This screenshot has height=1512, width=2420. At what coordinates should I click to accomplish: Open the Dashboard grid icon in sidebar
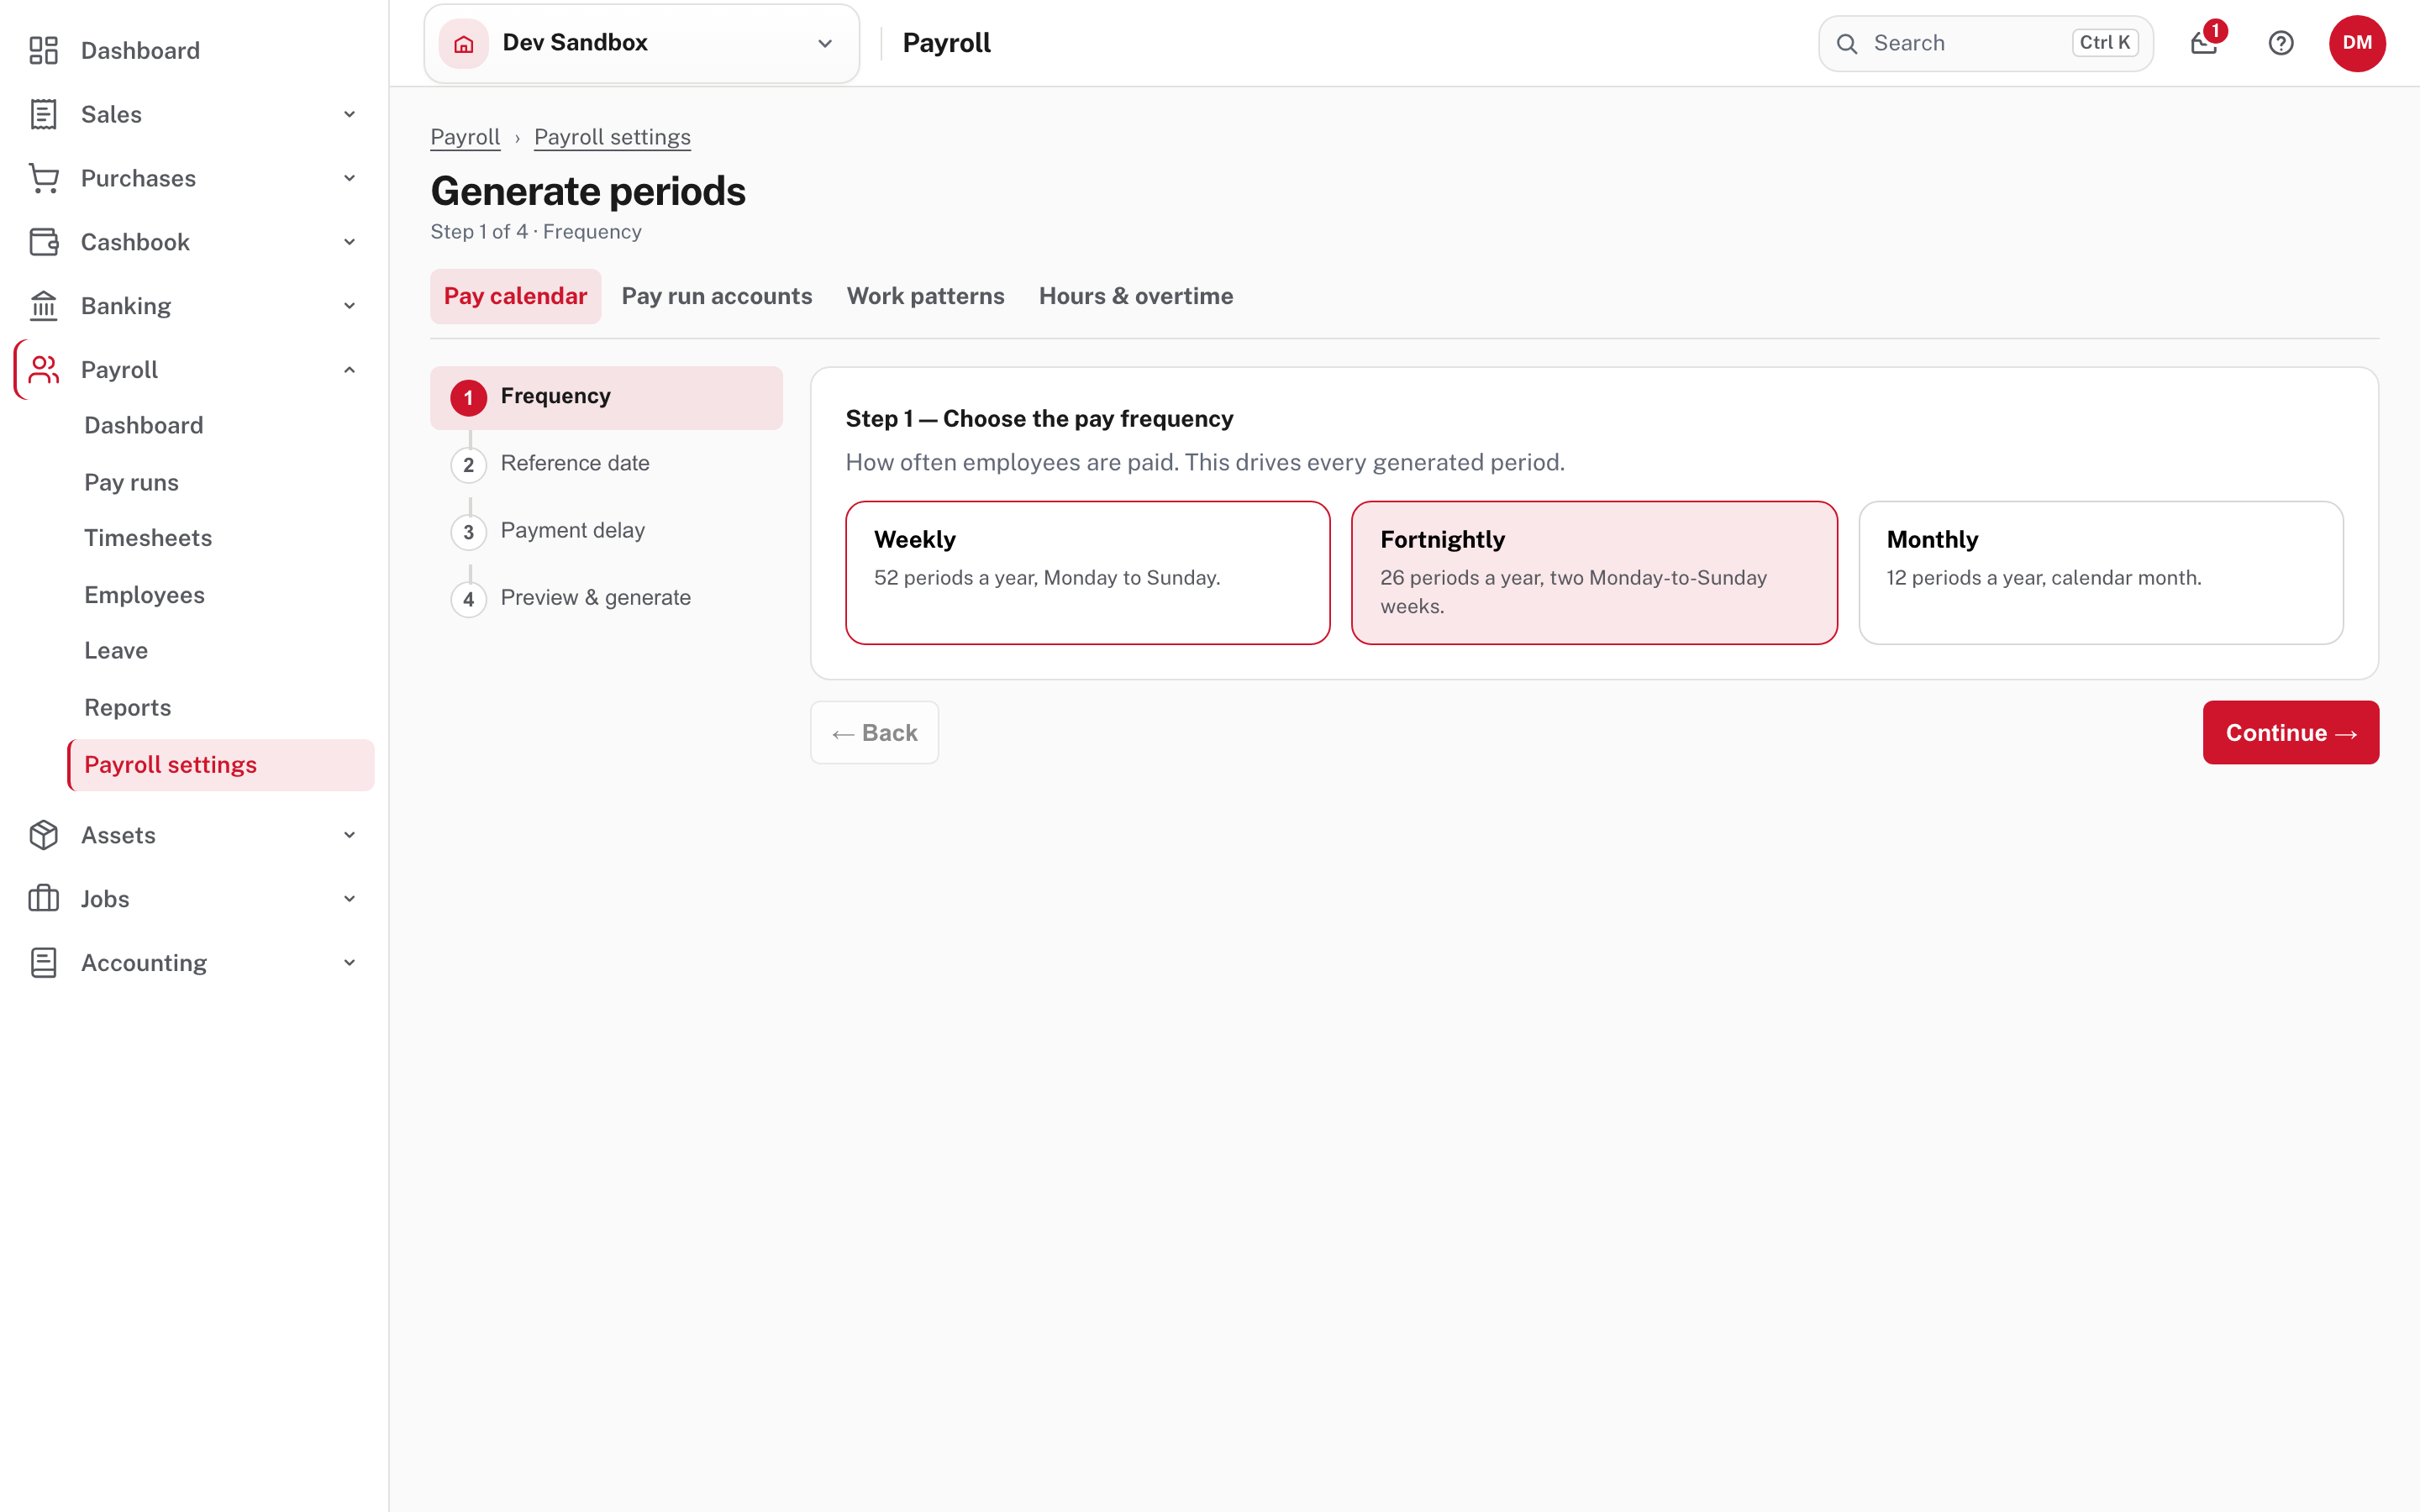pos(43,50)
